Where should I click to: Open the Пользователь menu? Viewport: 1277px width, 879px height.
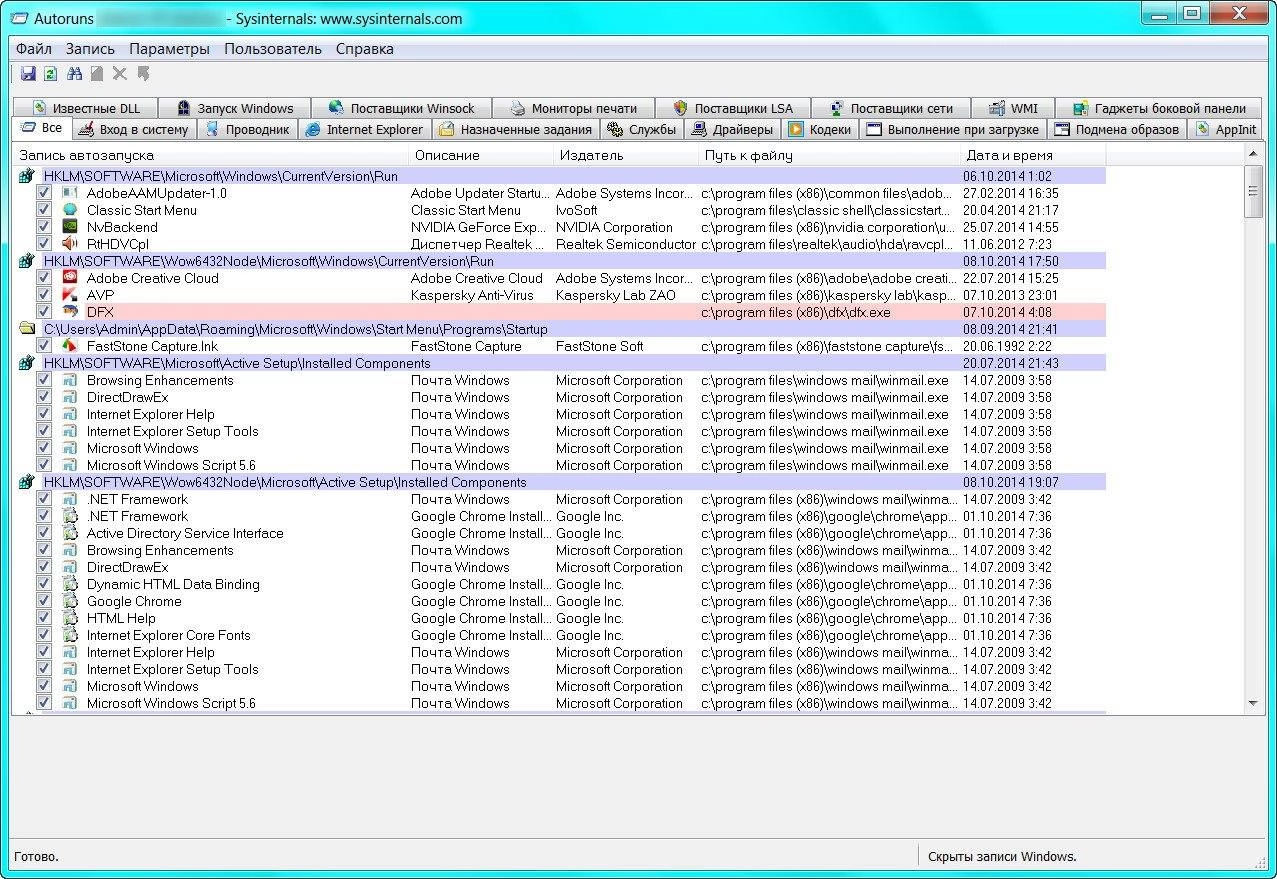click(273, 49)
